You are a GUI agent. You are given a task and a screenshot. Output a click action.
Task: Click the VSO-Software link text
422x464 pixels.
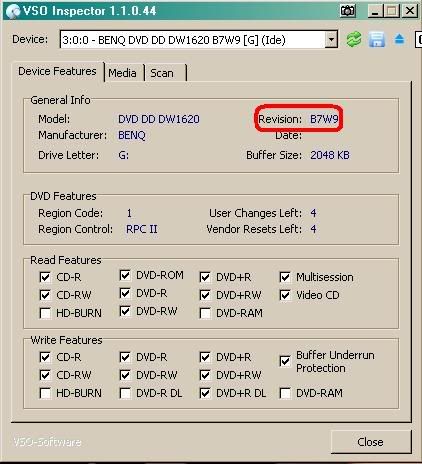pyautogui.click(x=47, y=442)
